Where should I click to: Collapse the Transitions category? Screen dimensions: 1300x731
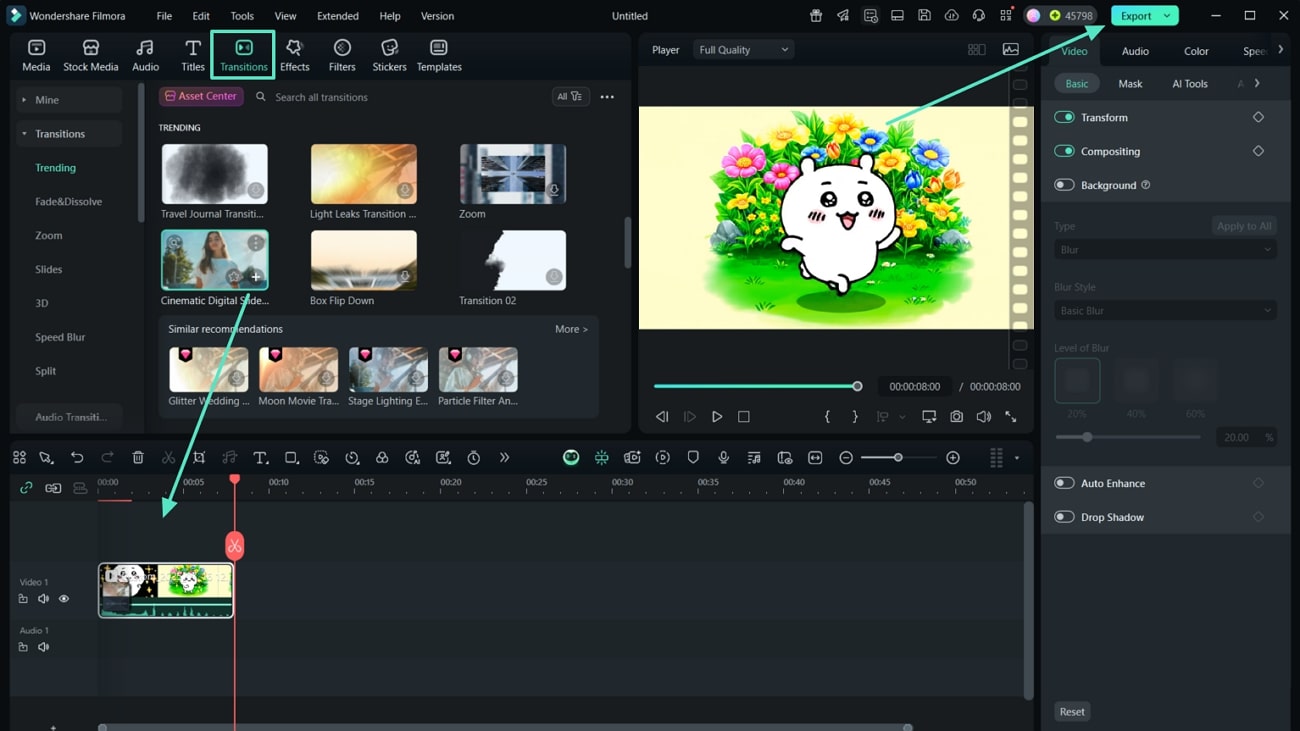[x=70, y=134]
